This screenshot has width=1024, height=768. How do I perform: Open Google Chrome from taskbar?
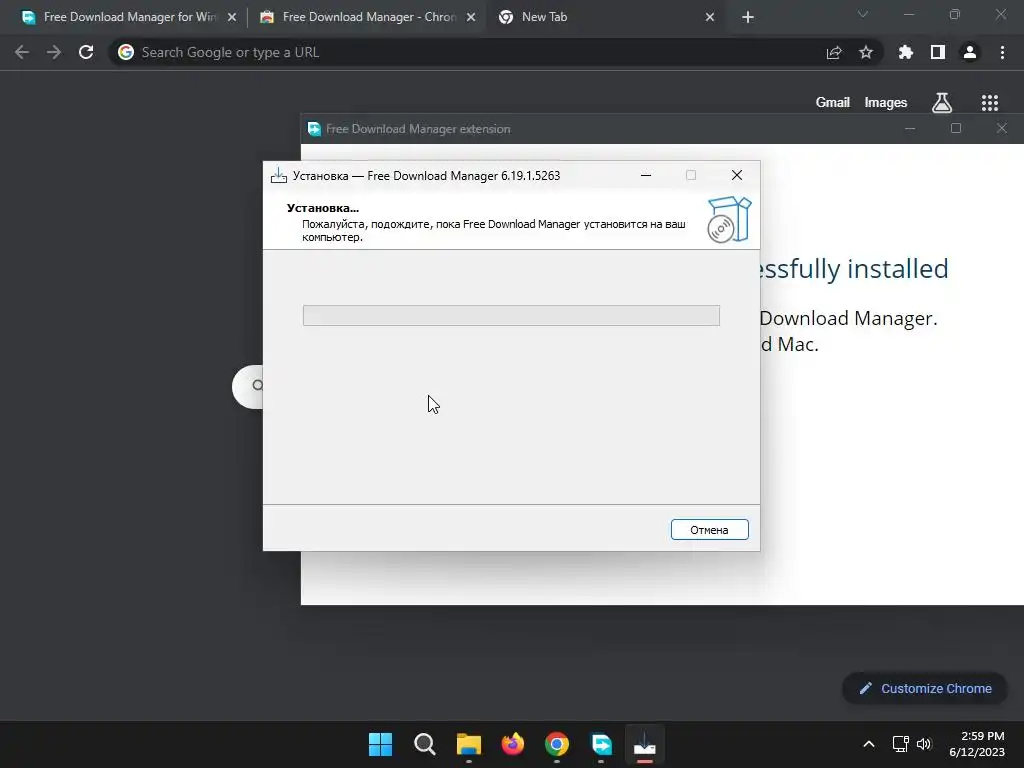point(556,744)
